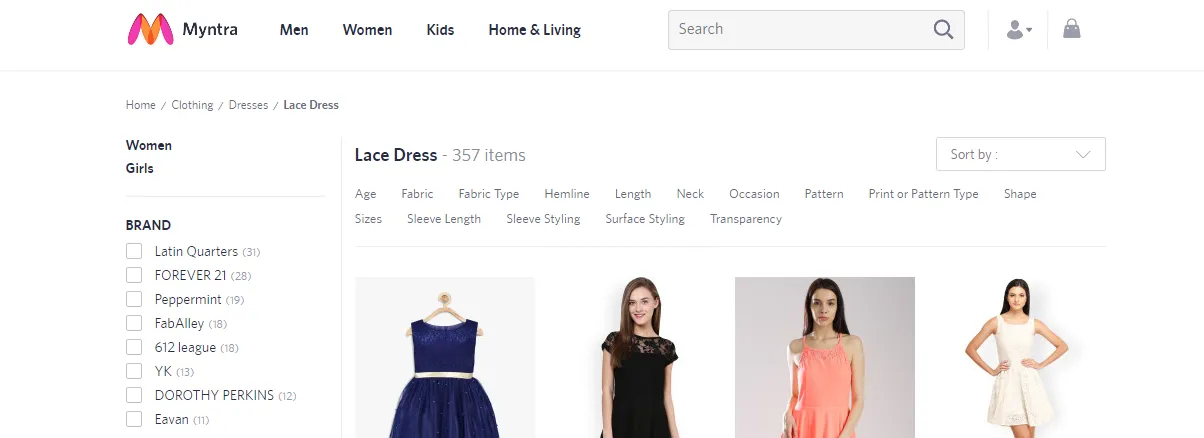The width and height of the screenshot is (1204, 438).
Task: Open the user profile icon
Action: point(1018,30)
